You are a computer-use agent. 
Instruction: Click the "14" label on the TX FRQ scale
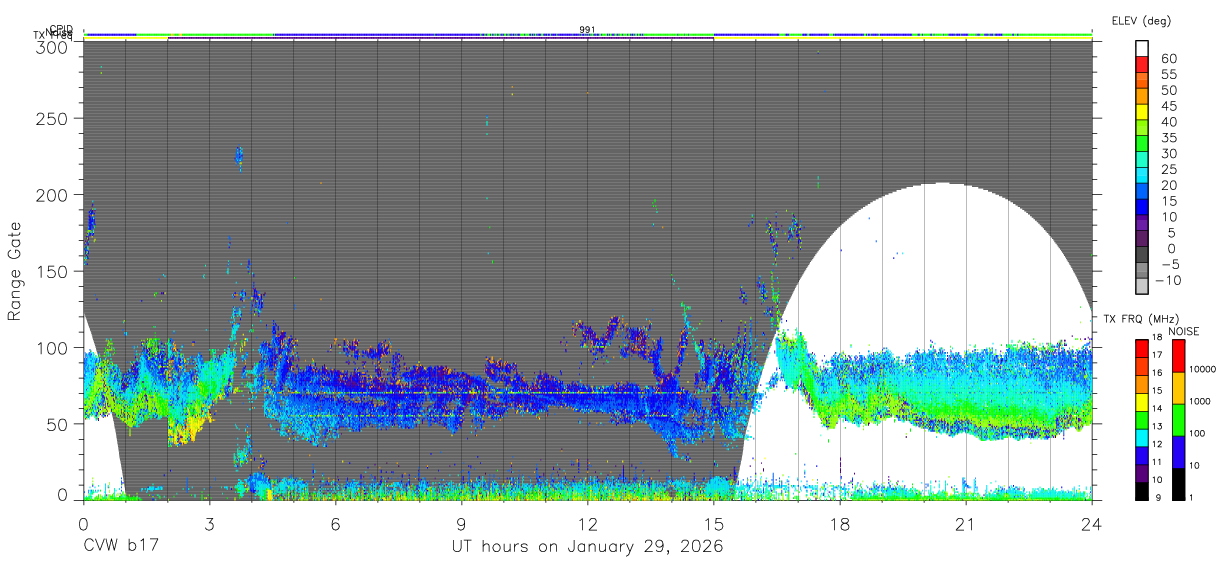tap(1157, 408)
